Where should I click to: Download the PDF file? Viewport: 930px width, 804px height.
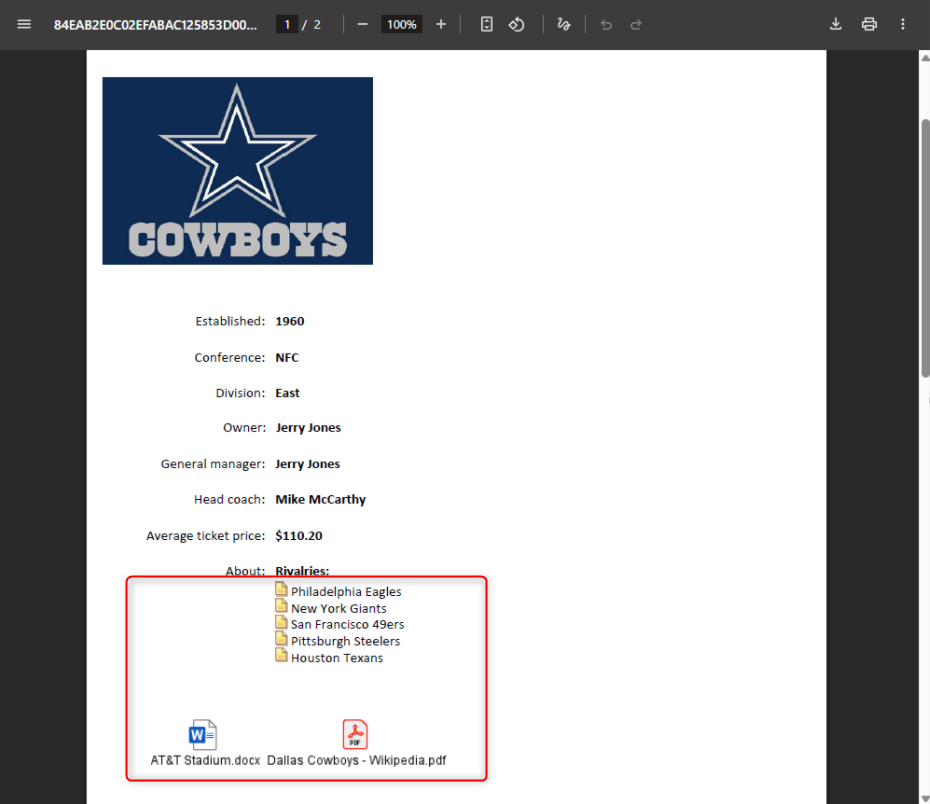pos(836,24)
